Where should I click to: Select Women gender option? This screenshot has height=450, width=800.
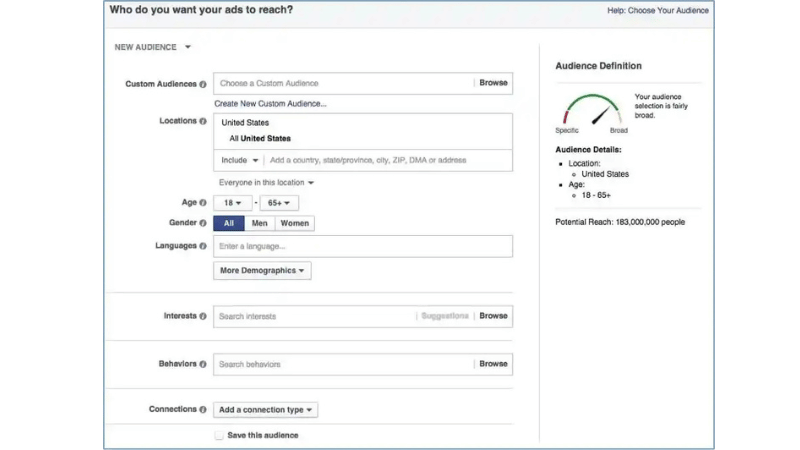[x=294, y=223]
